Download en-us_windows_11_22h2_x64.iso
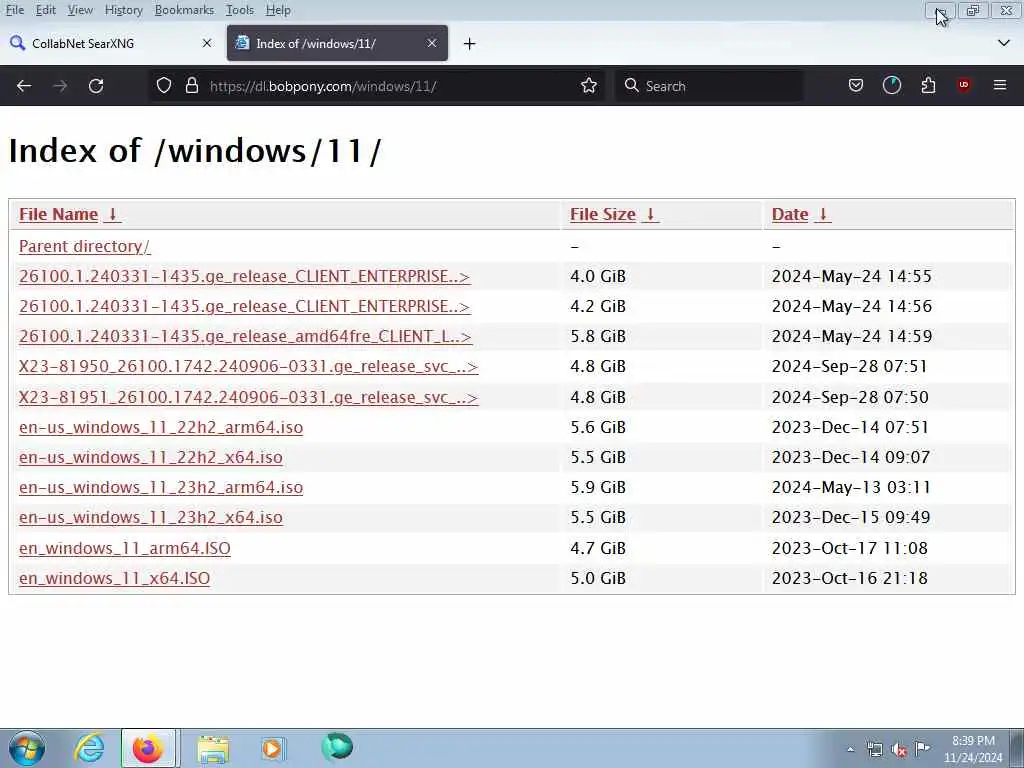Image resolution: width=1024 pixels, height=768 pixels. (x=151, y=457)
